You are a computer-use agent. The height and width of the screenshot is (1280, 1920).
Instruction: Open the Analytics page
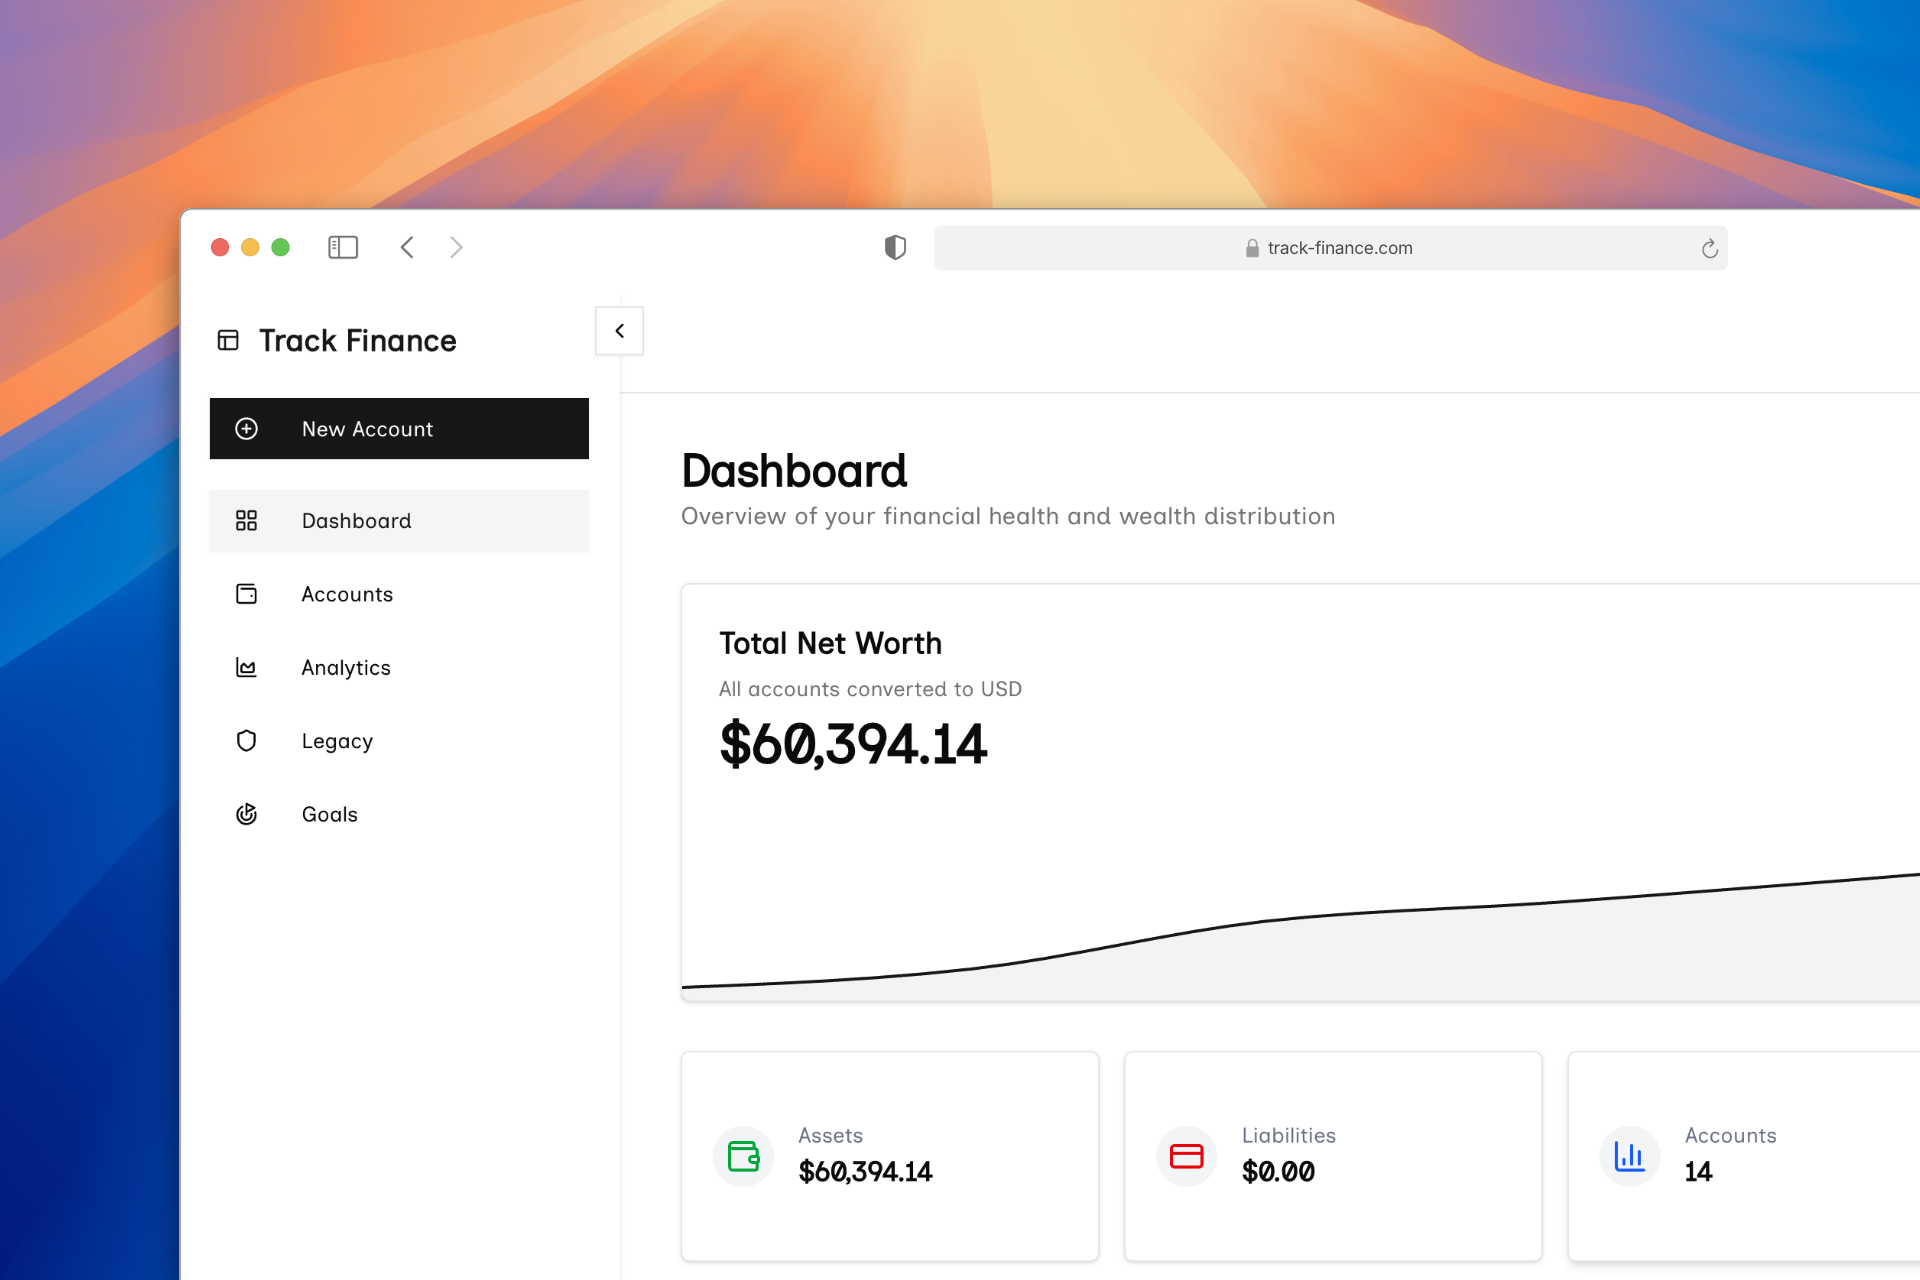pos(346,668)
